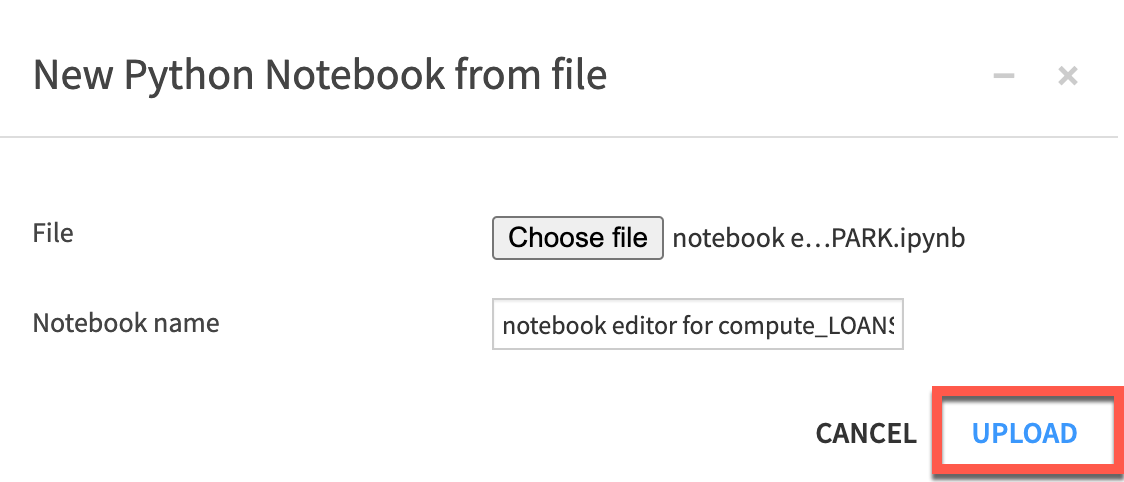
Task: Hit the highlighted blue Upload link
Action: (x=1024, y=433)
